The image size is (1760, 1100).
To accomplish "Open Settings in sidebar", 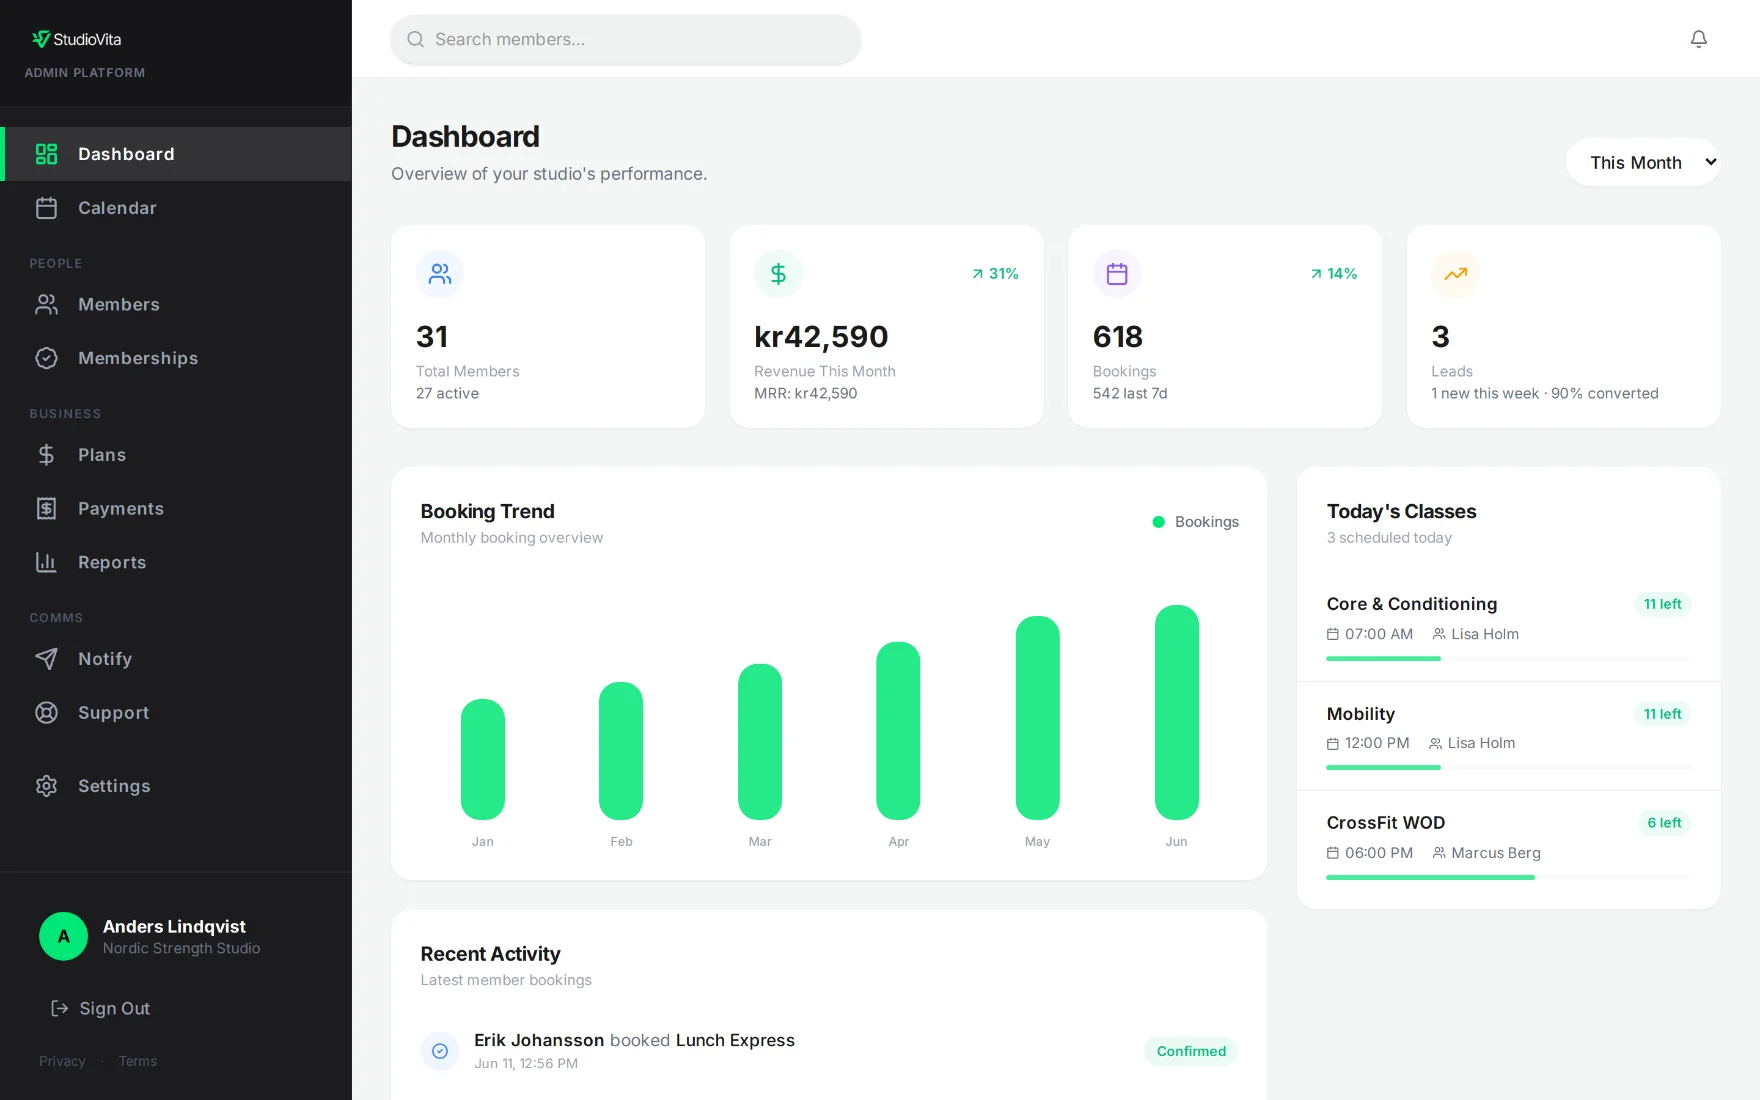I will [x=176, y=786].
